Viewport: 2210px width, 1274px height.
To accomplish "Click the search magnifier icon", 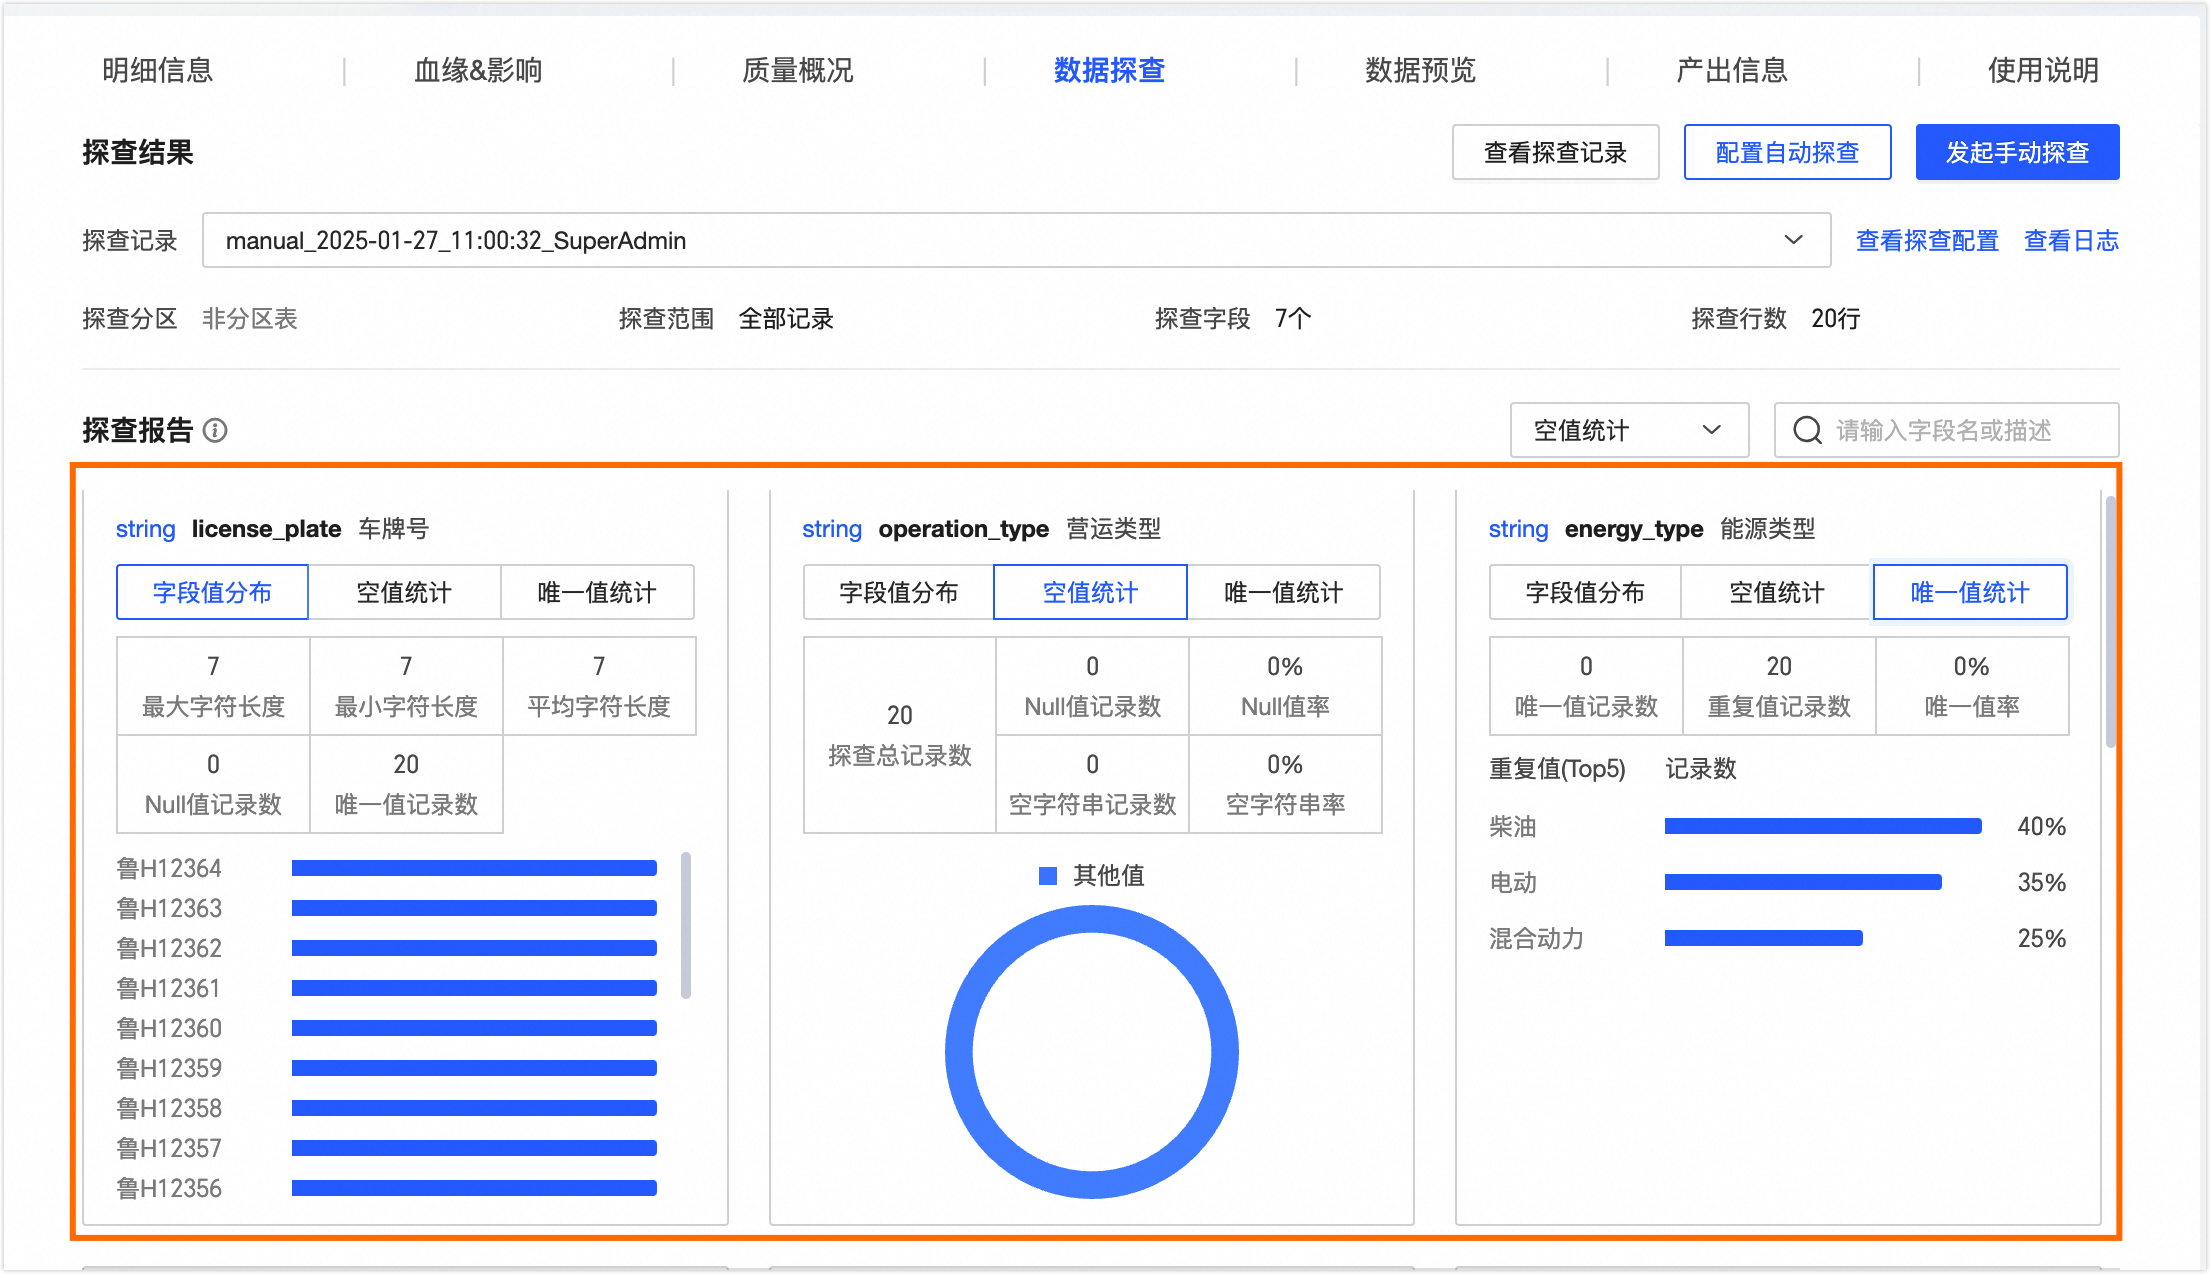I will tap(1807, 430).
